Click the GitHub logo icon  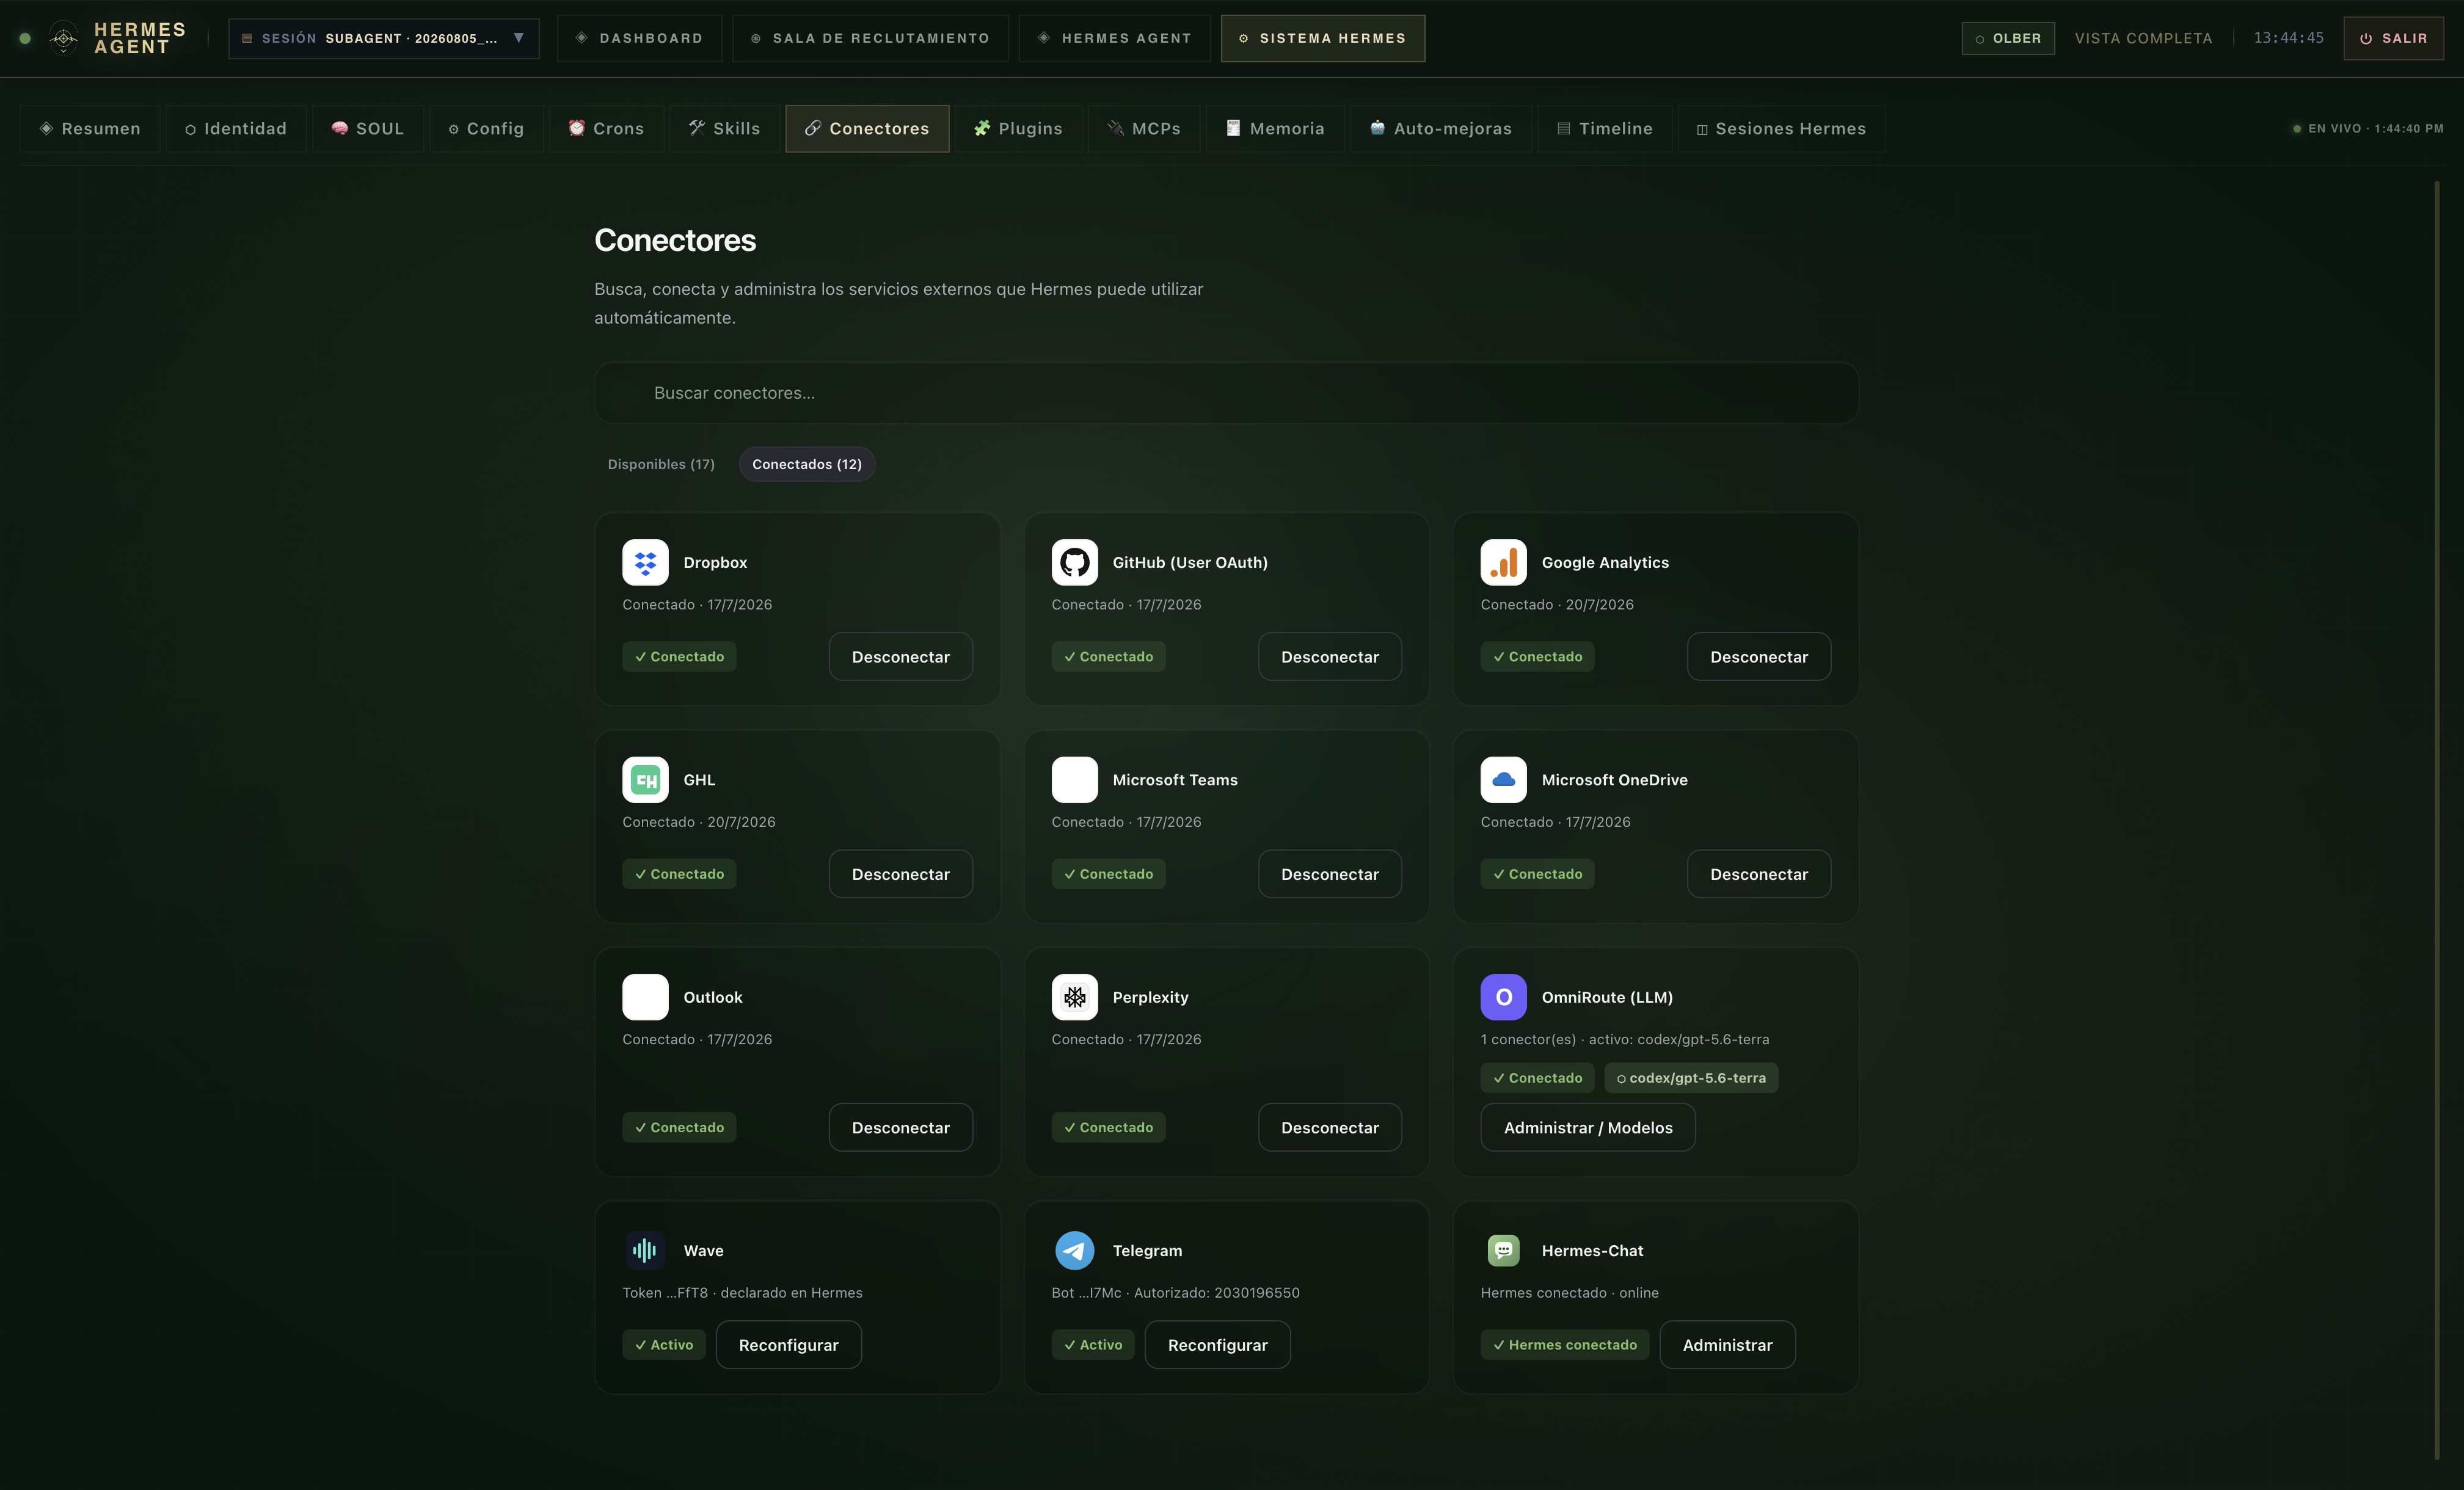(x=1074, y=562)
